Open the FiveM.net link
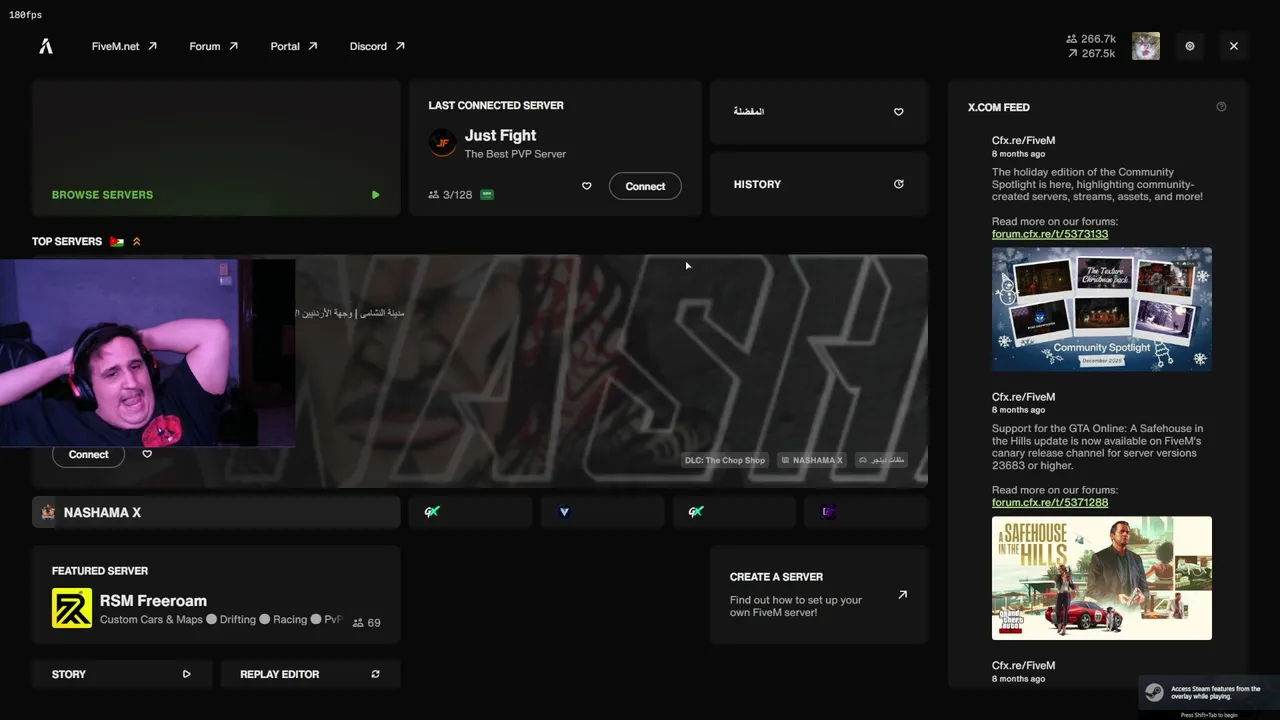Viewport: 1280px width, 720px height. point(124,46)
